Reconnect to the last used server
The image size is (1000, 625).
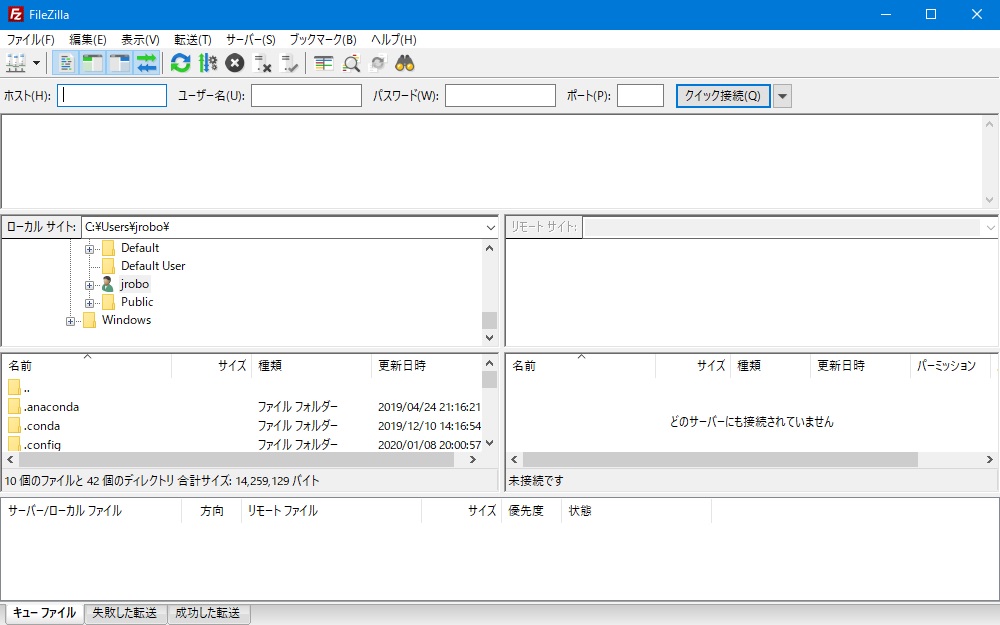point(290,63)
